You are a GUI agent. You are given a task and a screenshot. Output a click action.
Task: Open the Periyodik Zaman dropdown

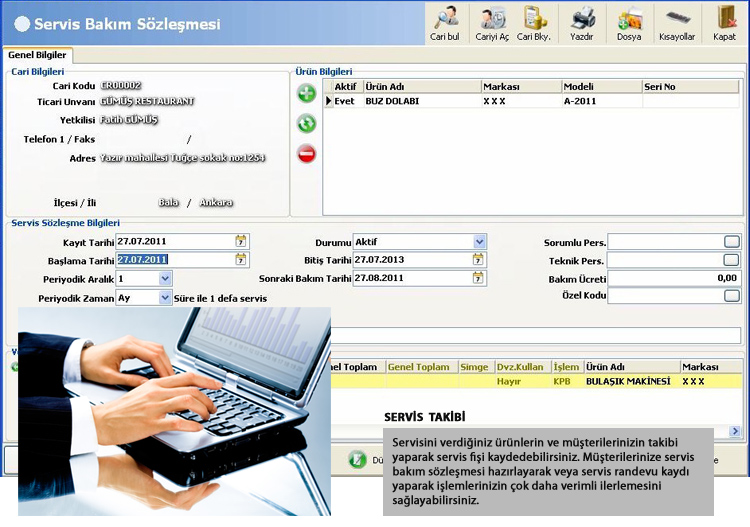click(165, 298)
